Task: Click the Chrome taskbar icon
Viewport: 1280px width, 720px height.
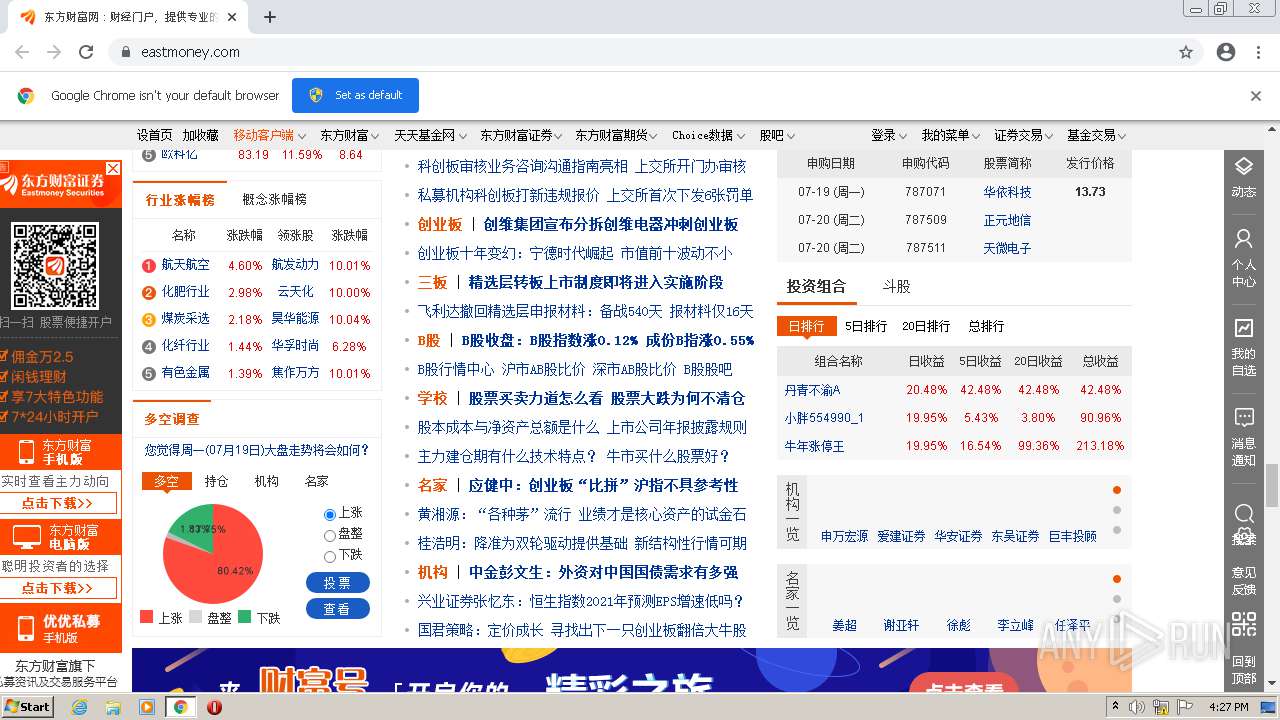Action: pyautogui.click(x=181, y=707)
